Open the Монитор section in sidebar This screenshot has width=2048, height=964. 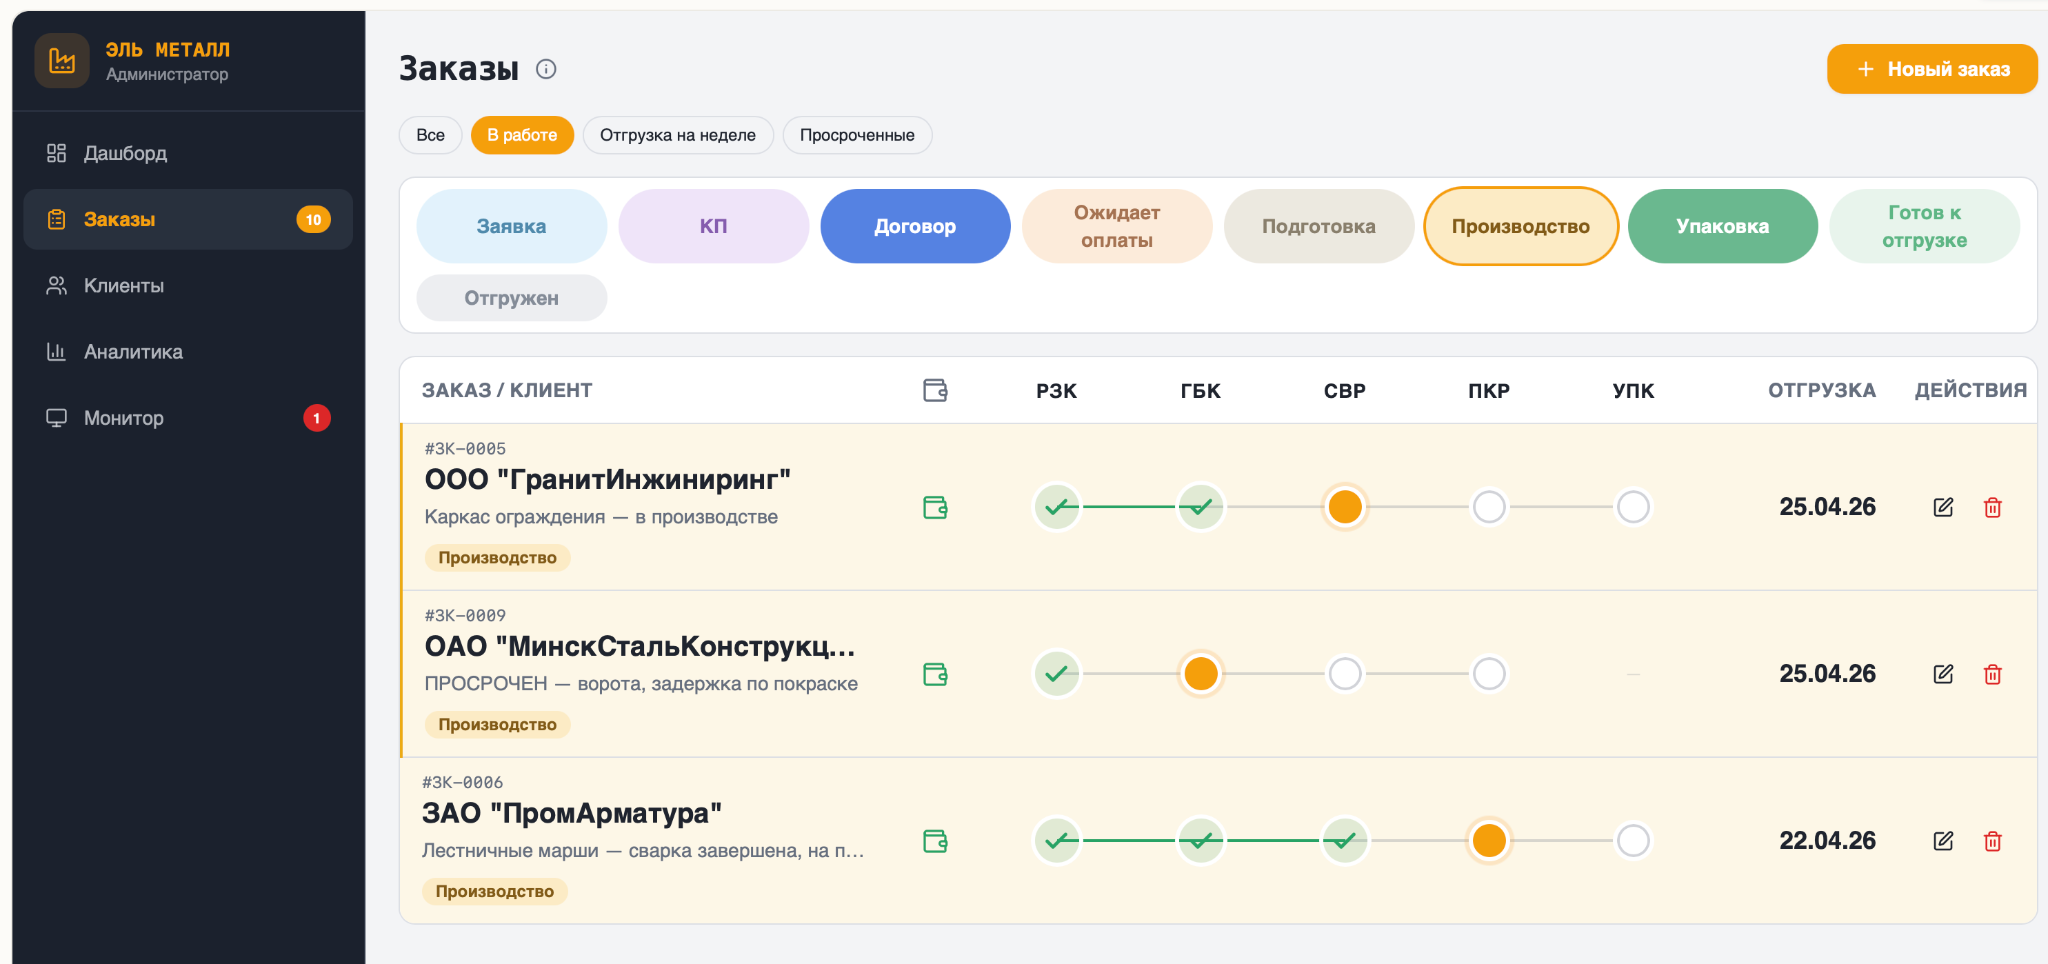(188, 418)
